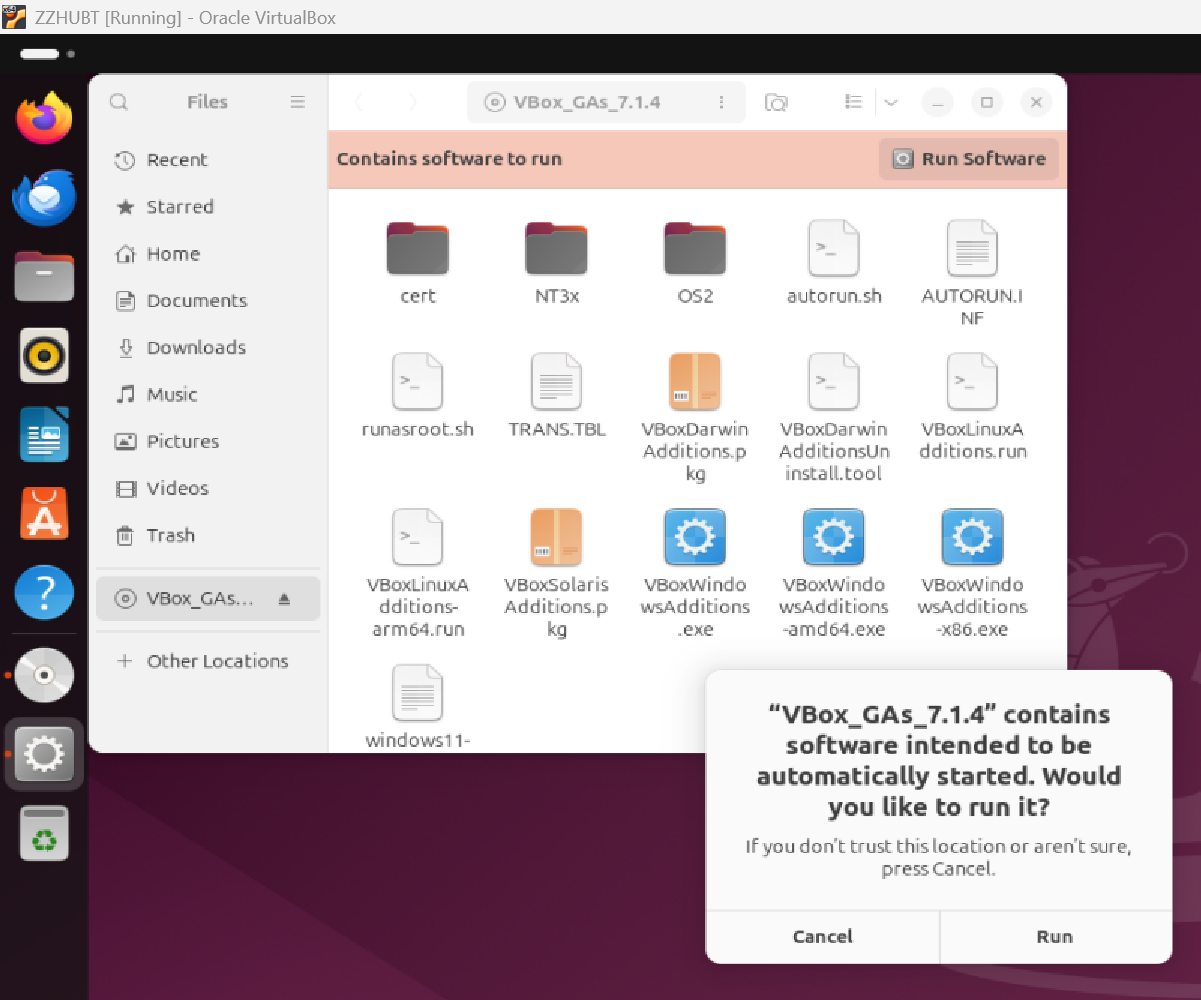Select VBoxDarwinAdditionsUninstall.tool file
The height and width of the screenshot is (1000, 1201).
[x=834, y=418]
